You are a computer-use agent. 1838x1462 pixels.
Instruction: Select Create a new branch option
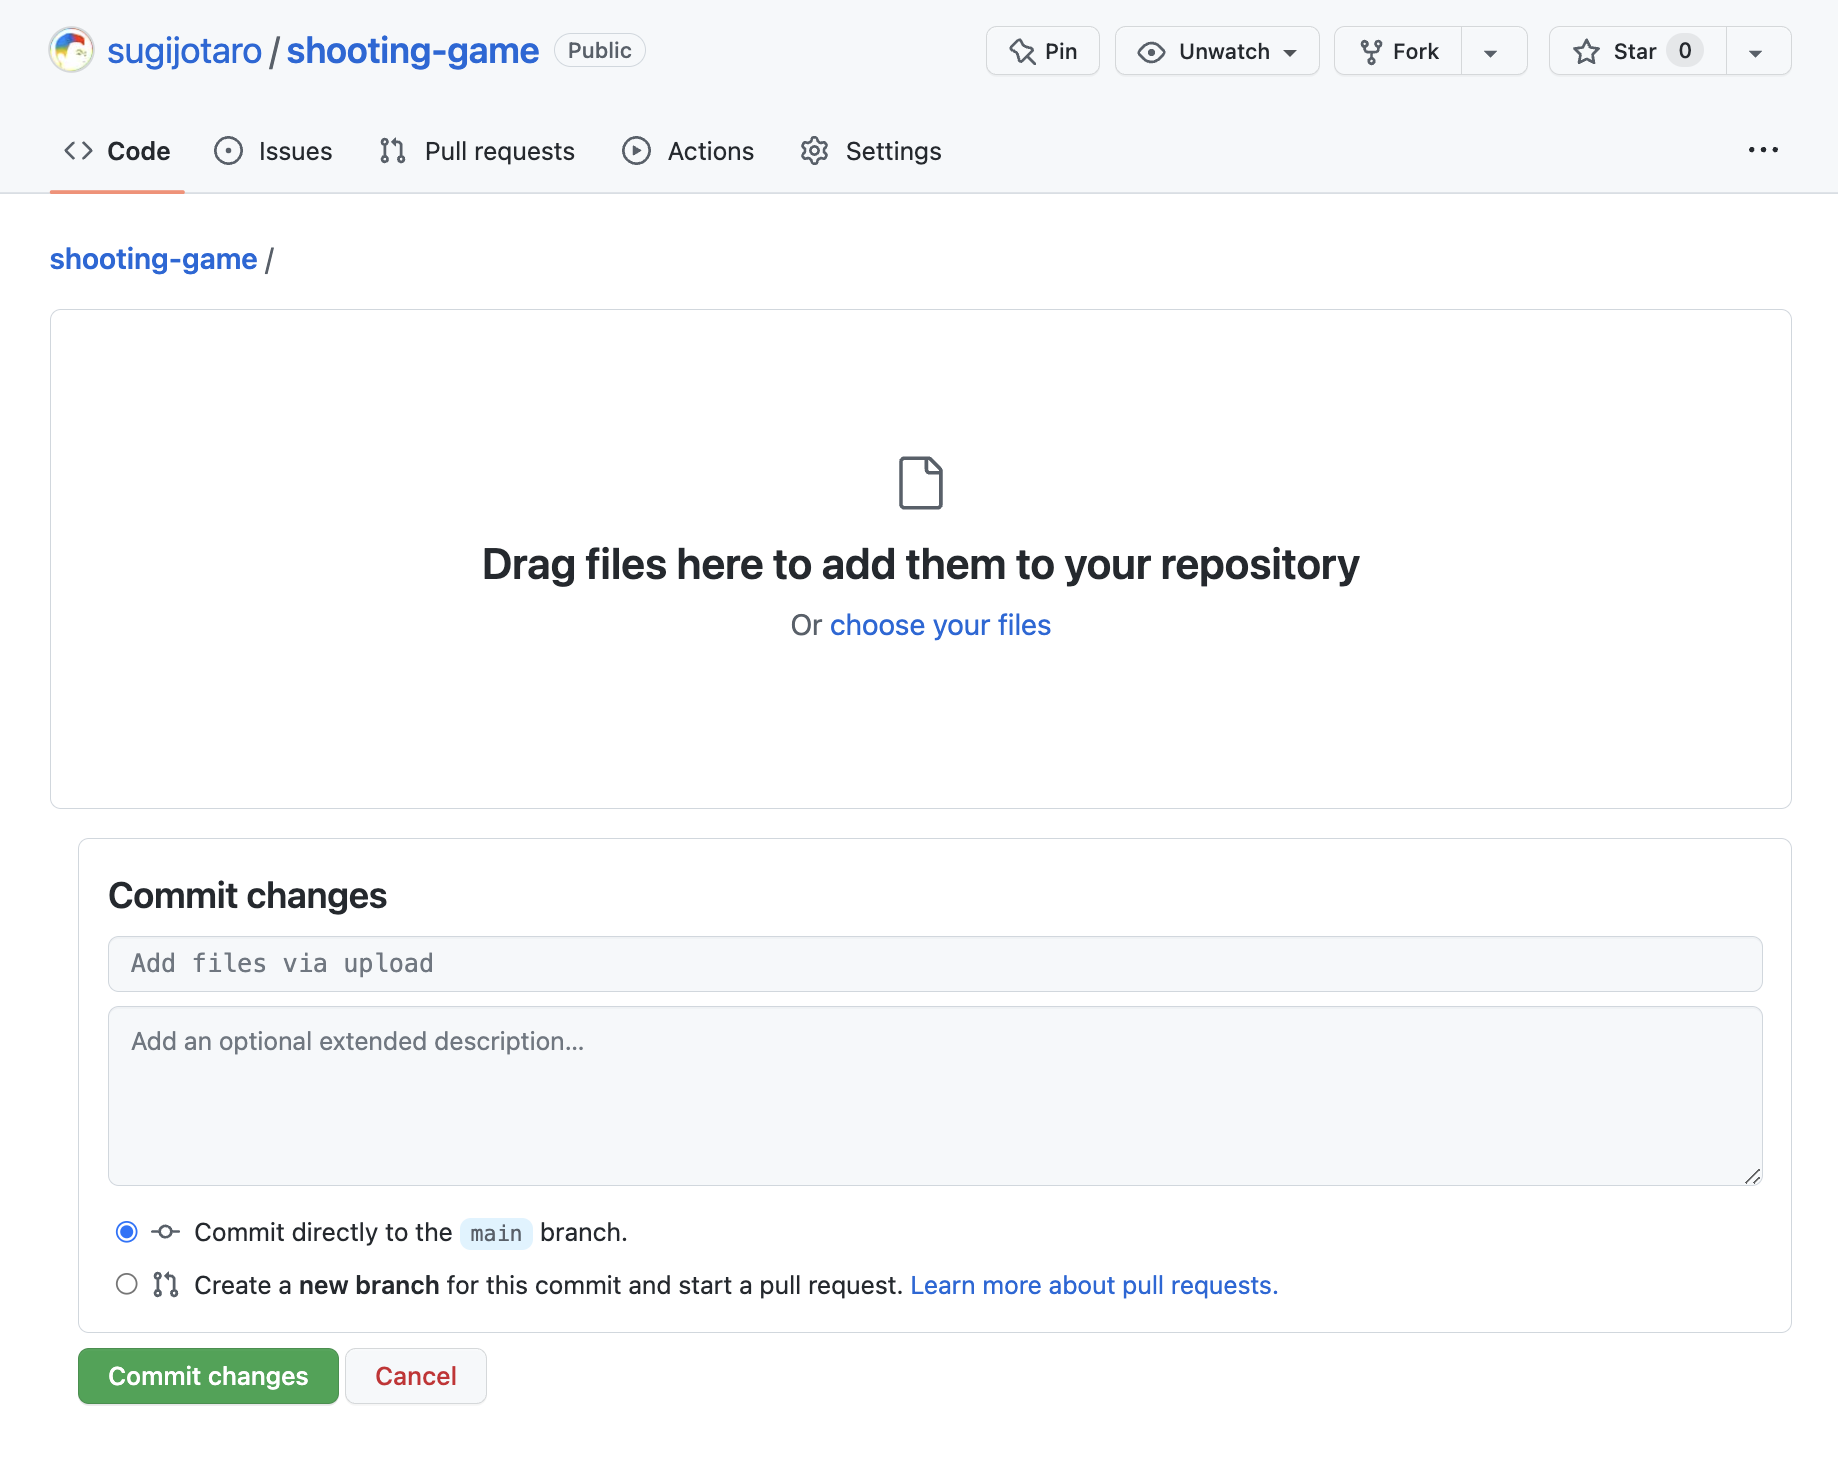coord(127,1284)
